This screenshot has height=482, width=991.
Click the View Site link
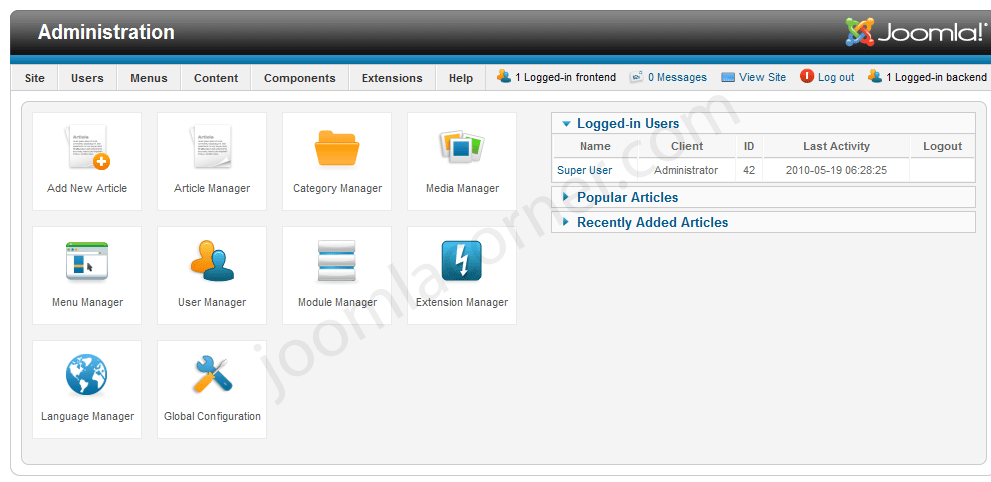coord(762,78)
